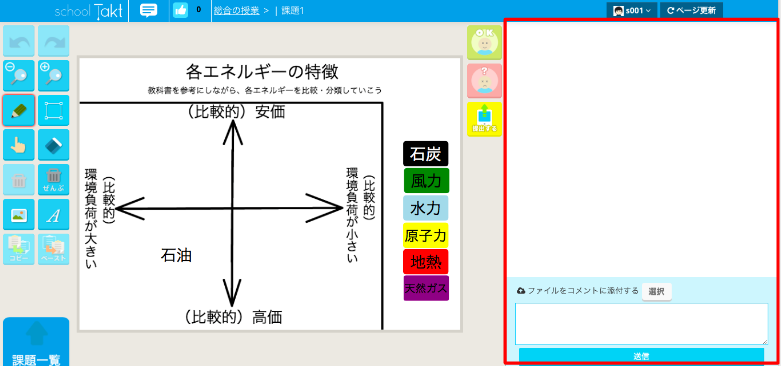781x366 pixels.
Task: Focus the comment text input box
Action: pos(642,324)
